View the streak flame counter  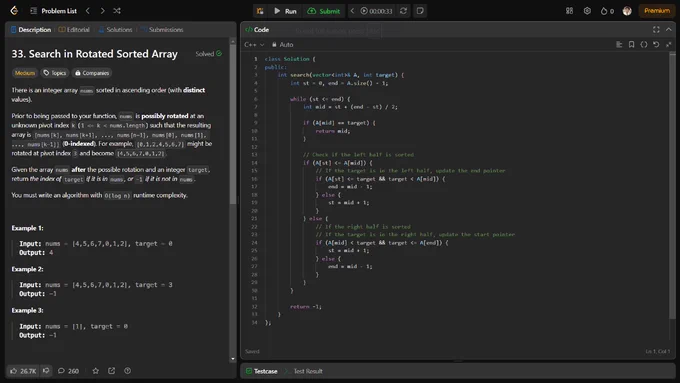coord(607,11)
